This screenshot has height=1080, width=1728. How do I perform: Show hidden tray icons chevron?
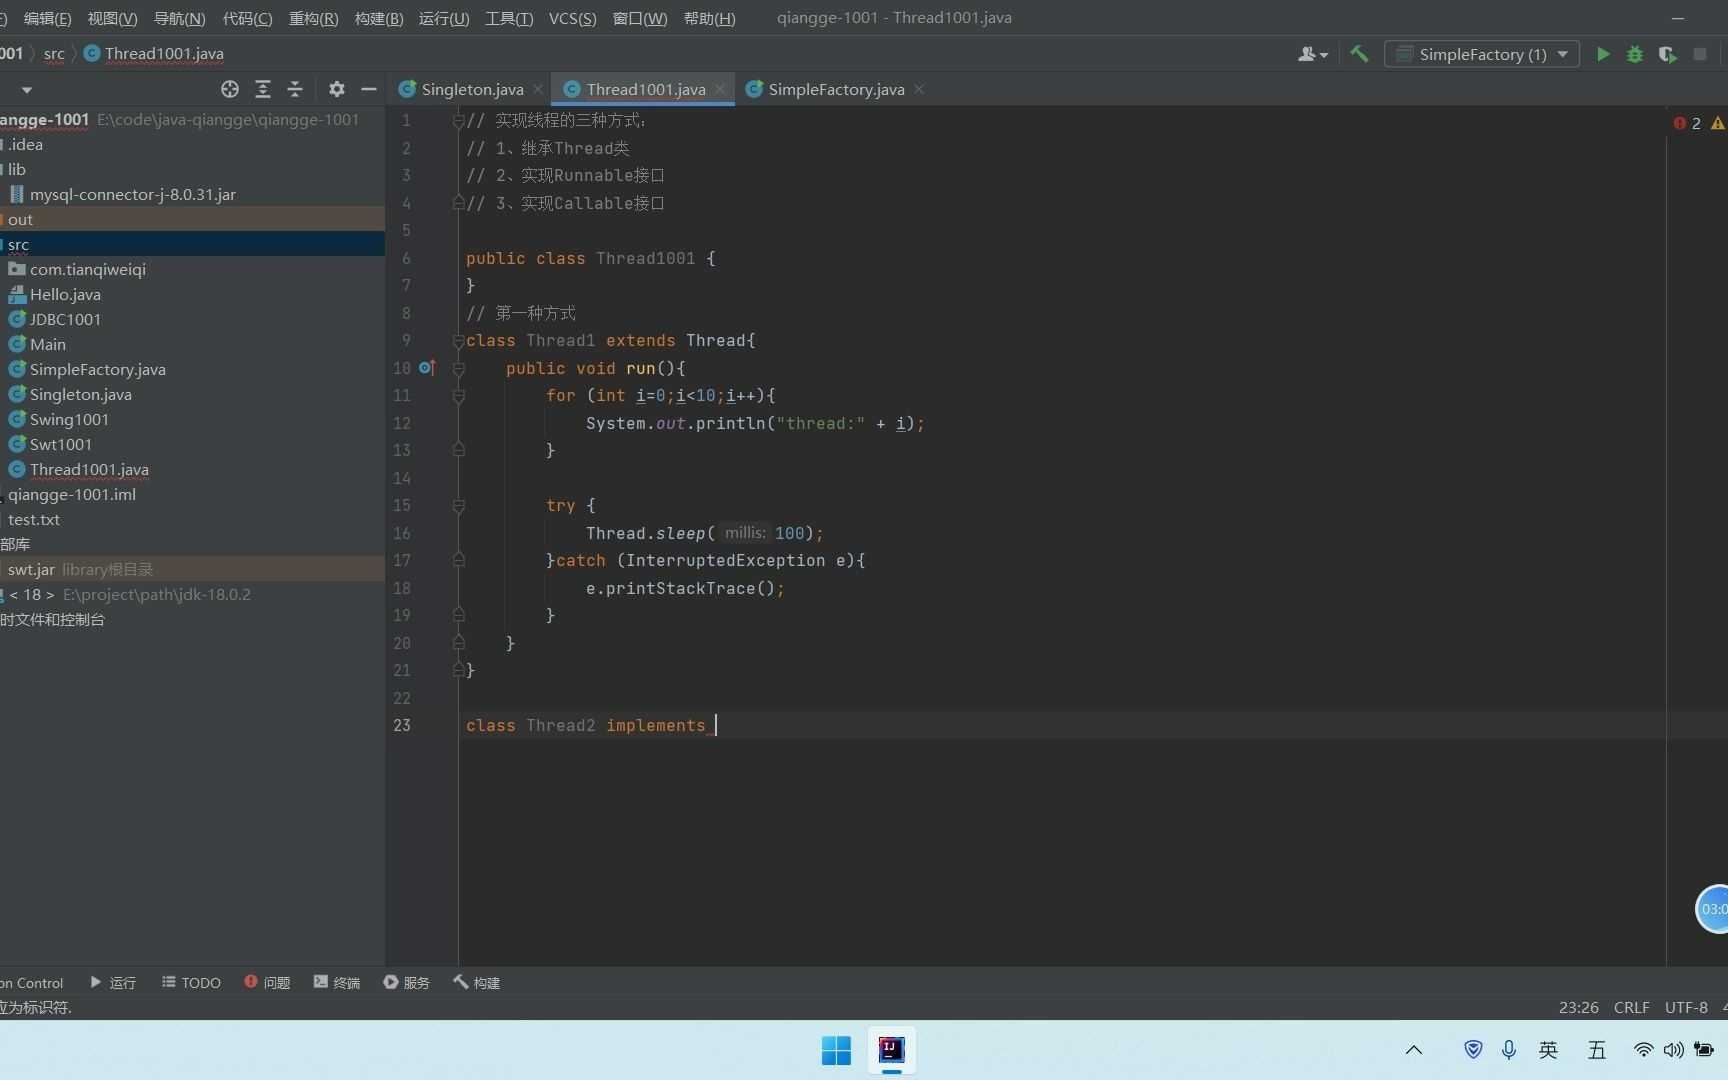pyautogui.click(x=1414, y=1049)
